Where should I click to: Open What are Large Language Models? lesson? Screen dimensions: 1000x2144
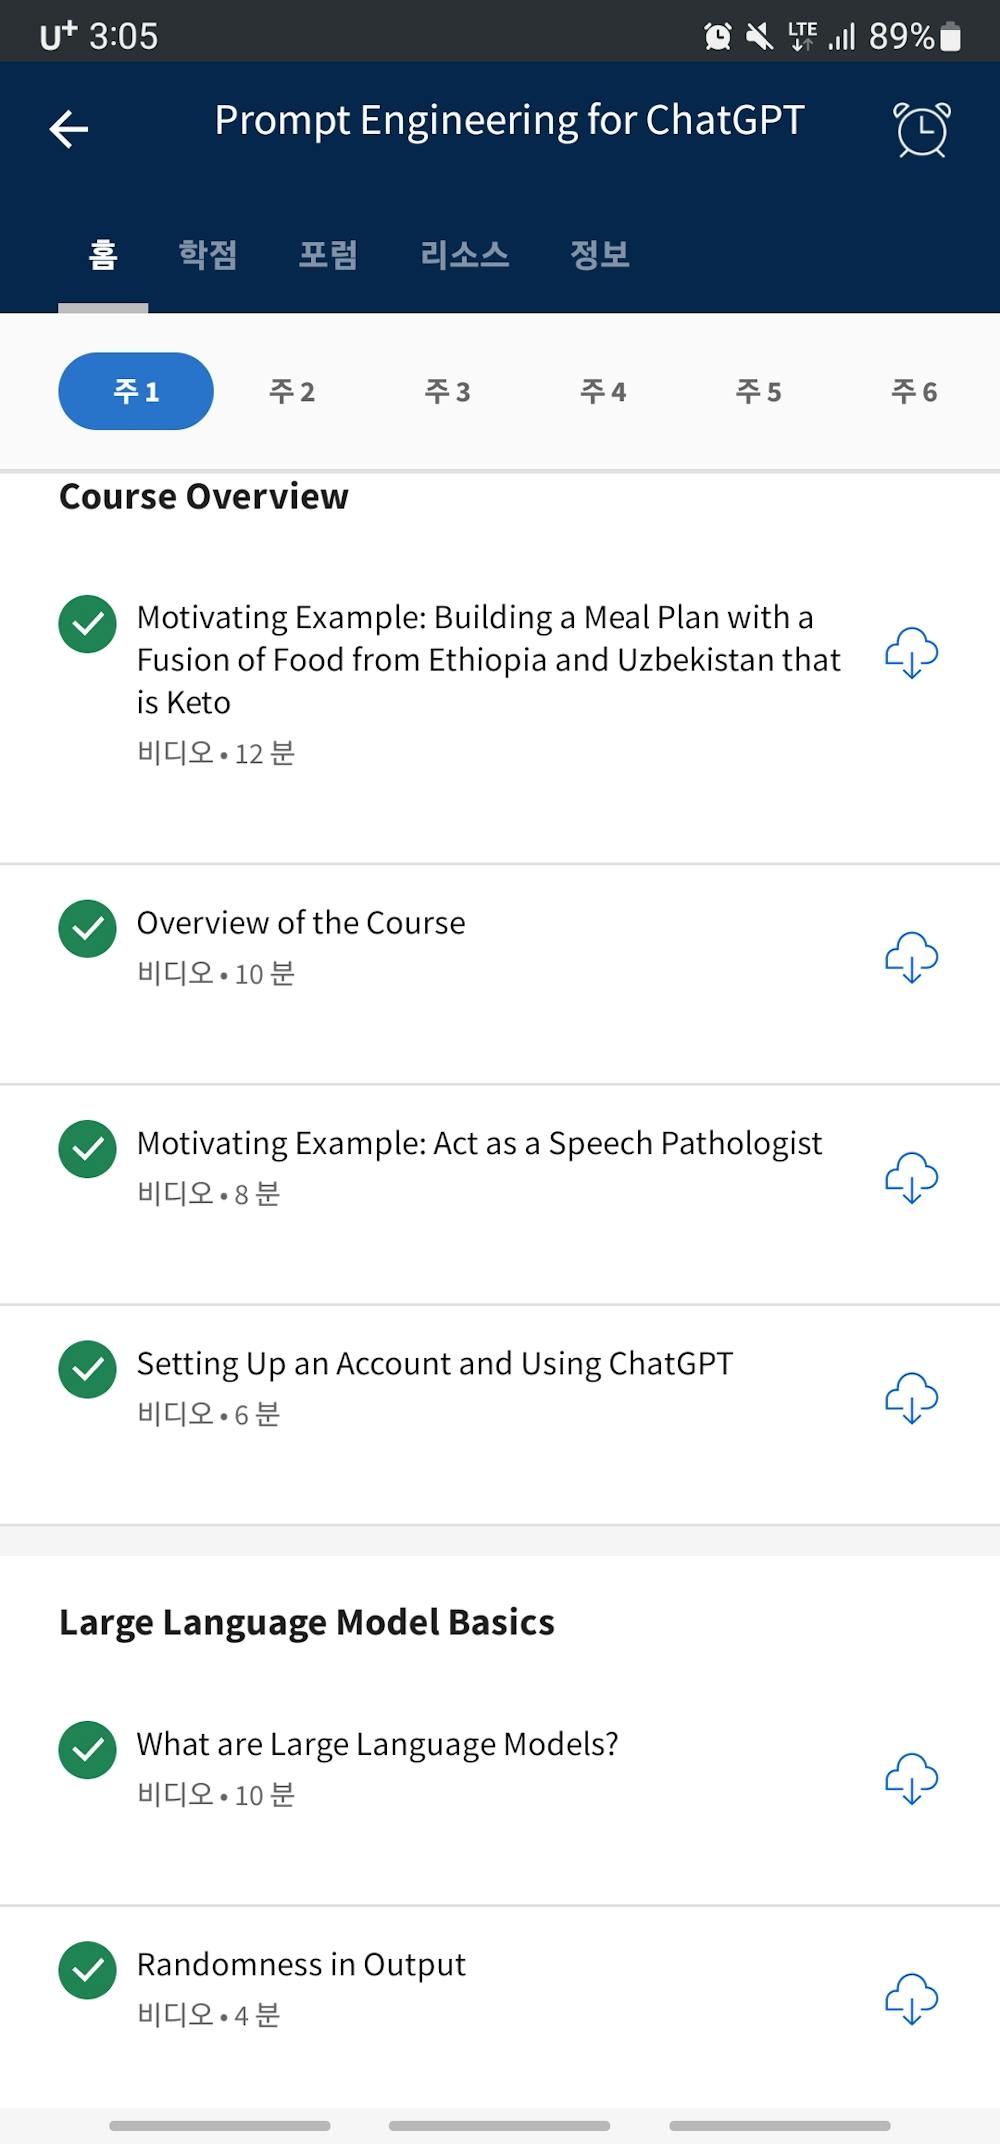(x=377, y=1745)
